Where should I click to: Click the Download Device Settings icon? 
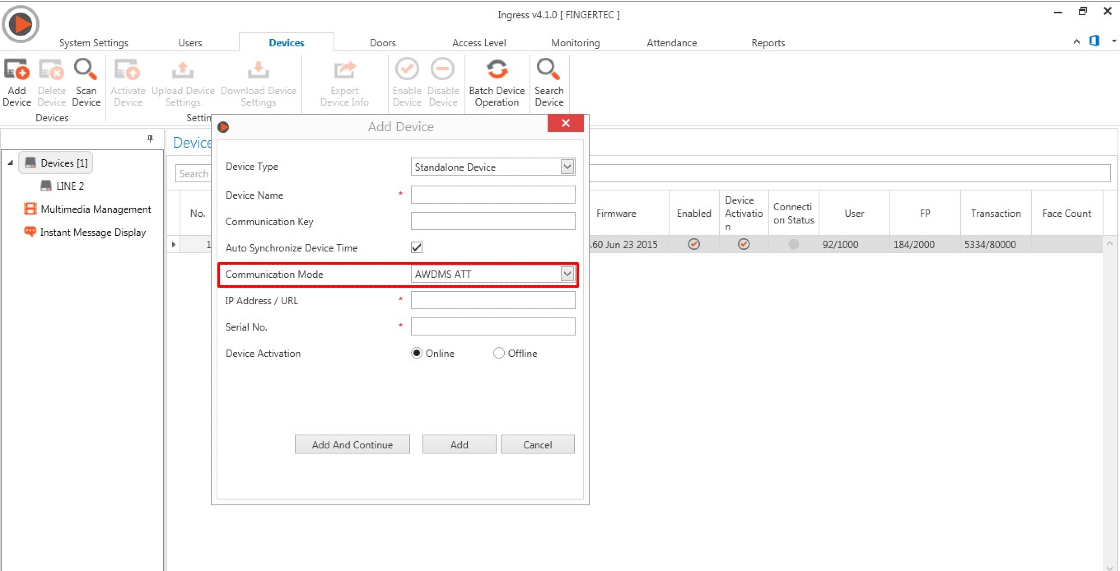(x=258, y=69)
